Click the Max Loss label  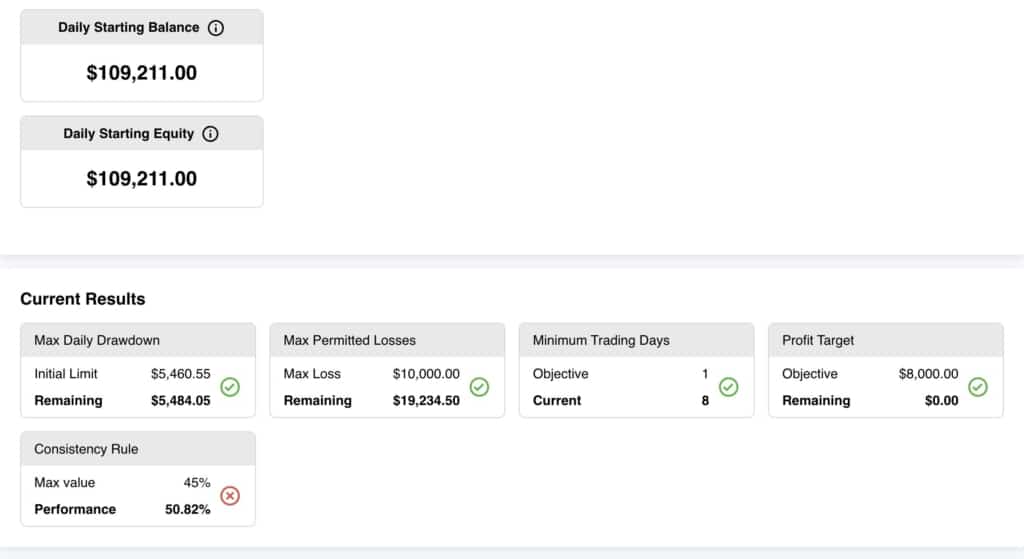[312, 374]
